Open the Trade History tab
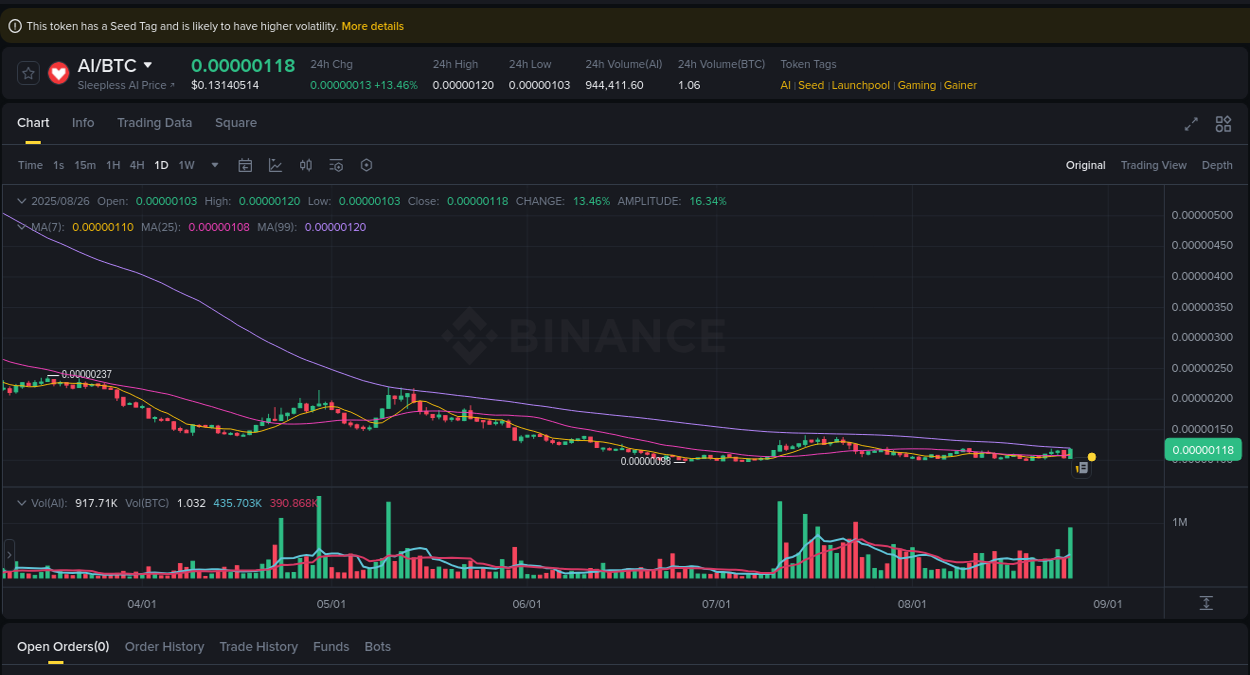Image resolution: width=1250 pixels, height=675 pixels. point(258,646)
